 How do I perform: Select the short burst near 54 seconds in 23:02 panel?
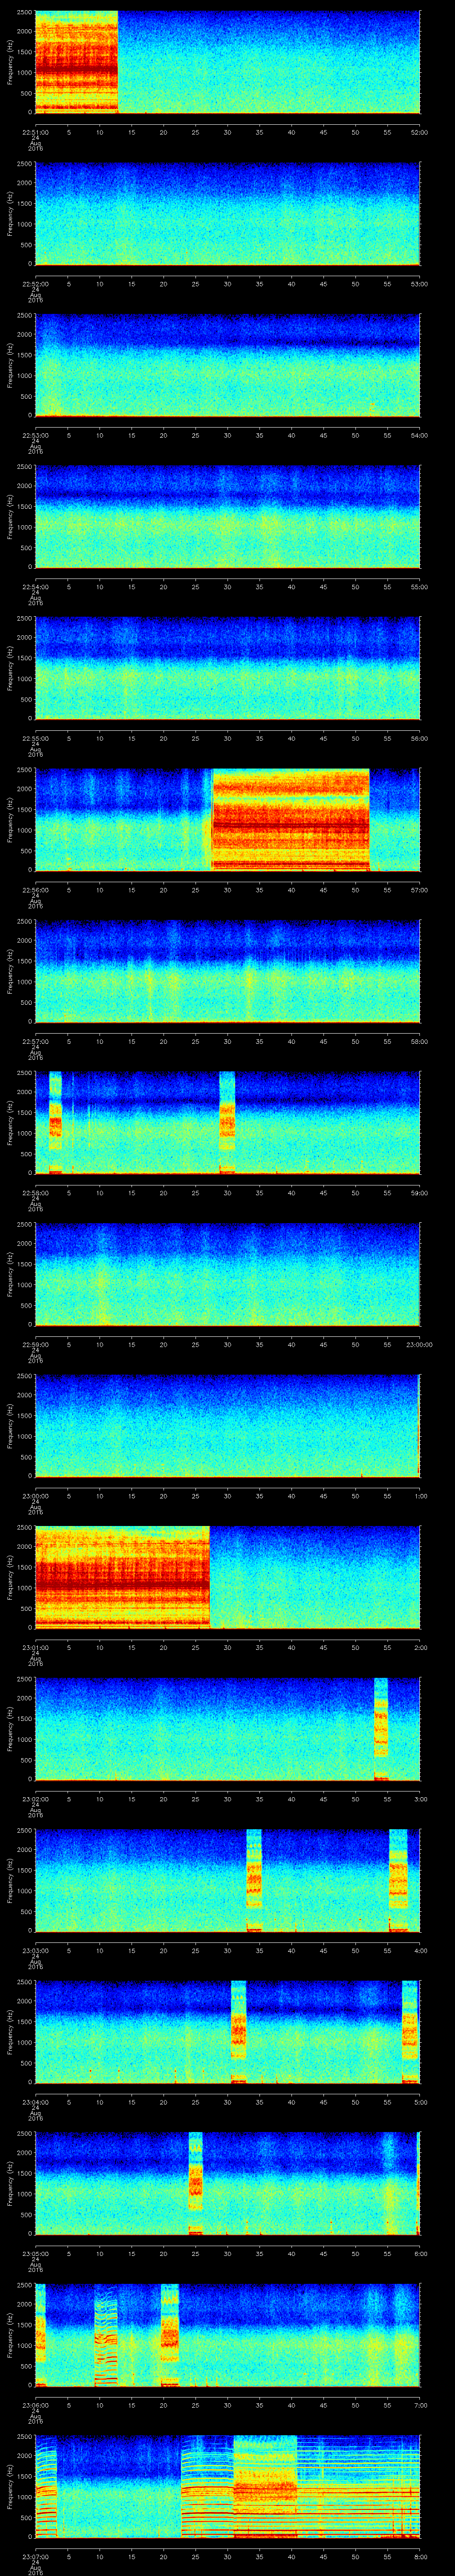pos(380,1728)
